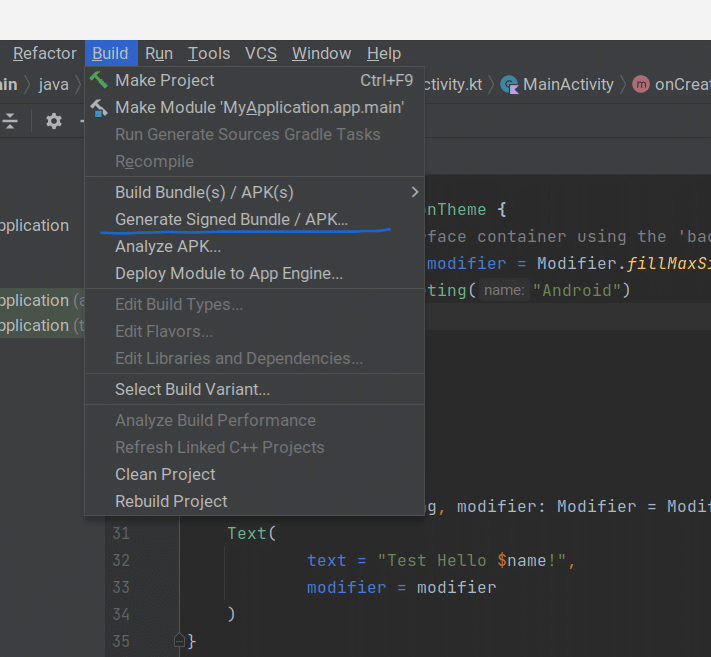Click the collapse all icon in project panel

(10, 121)
